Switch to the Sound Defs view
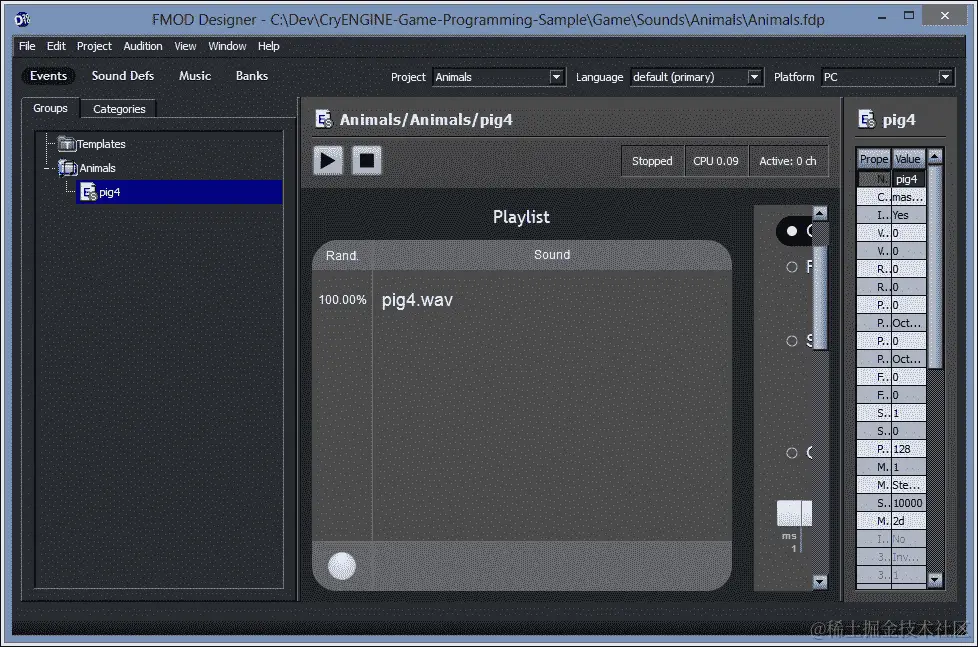The height and width of the screenshot is (647, 978). click(x=123, y=75)
